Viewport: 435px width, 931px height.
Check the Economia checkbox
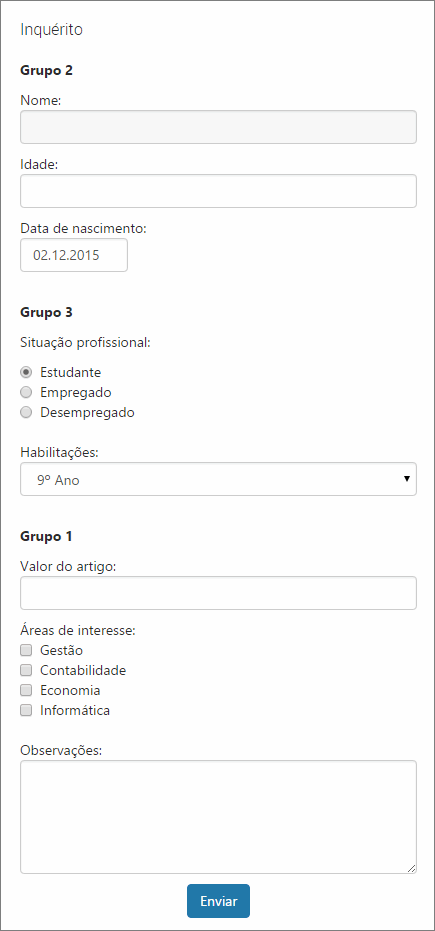[26, 691]
